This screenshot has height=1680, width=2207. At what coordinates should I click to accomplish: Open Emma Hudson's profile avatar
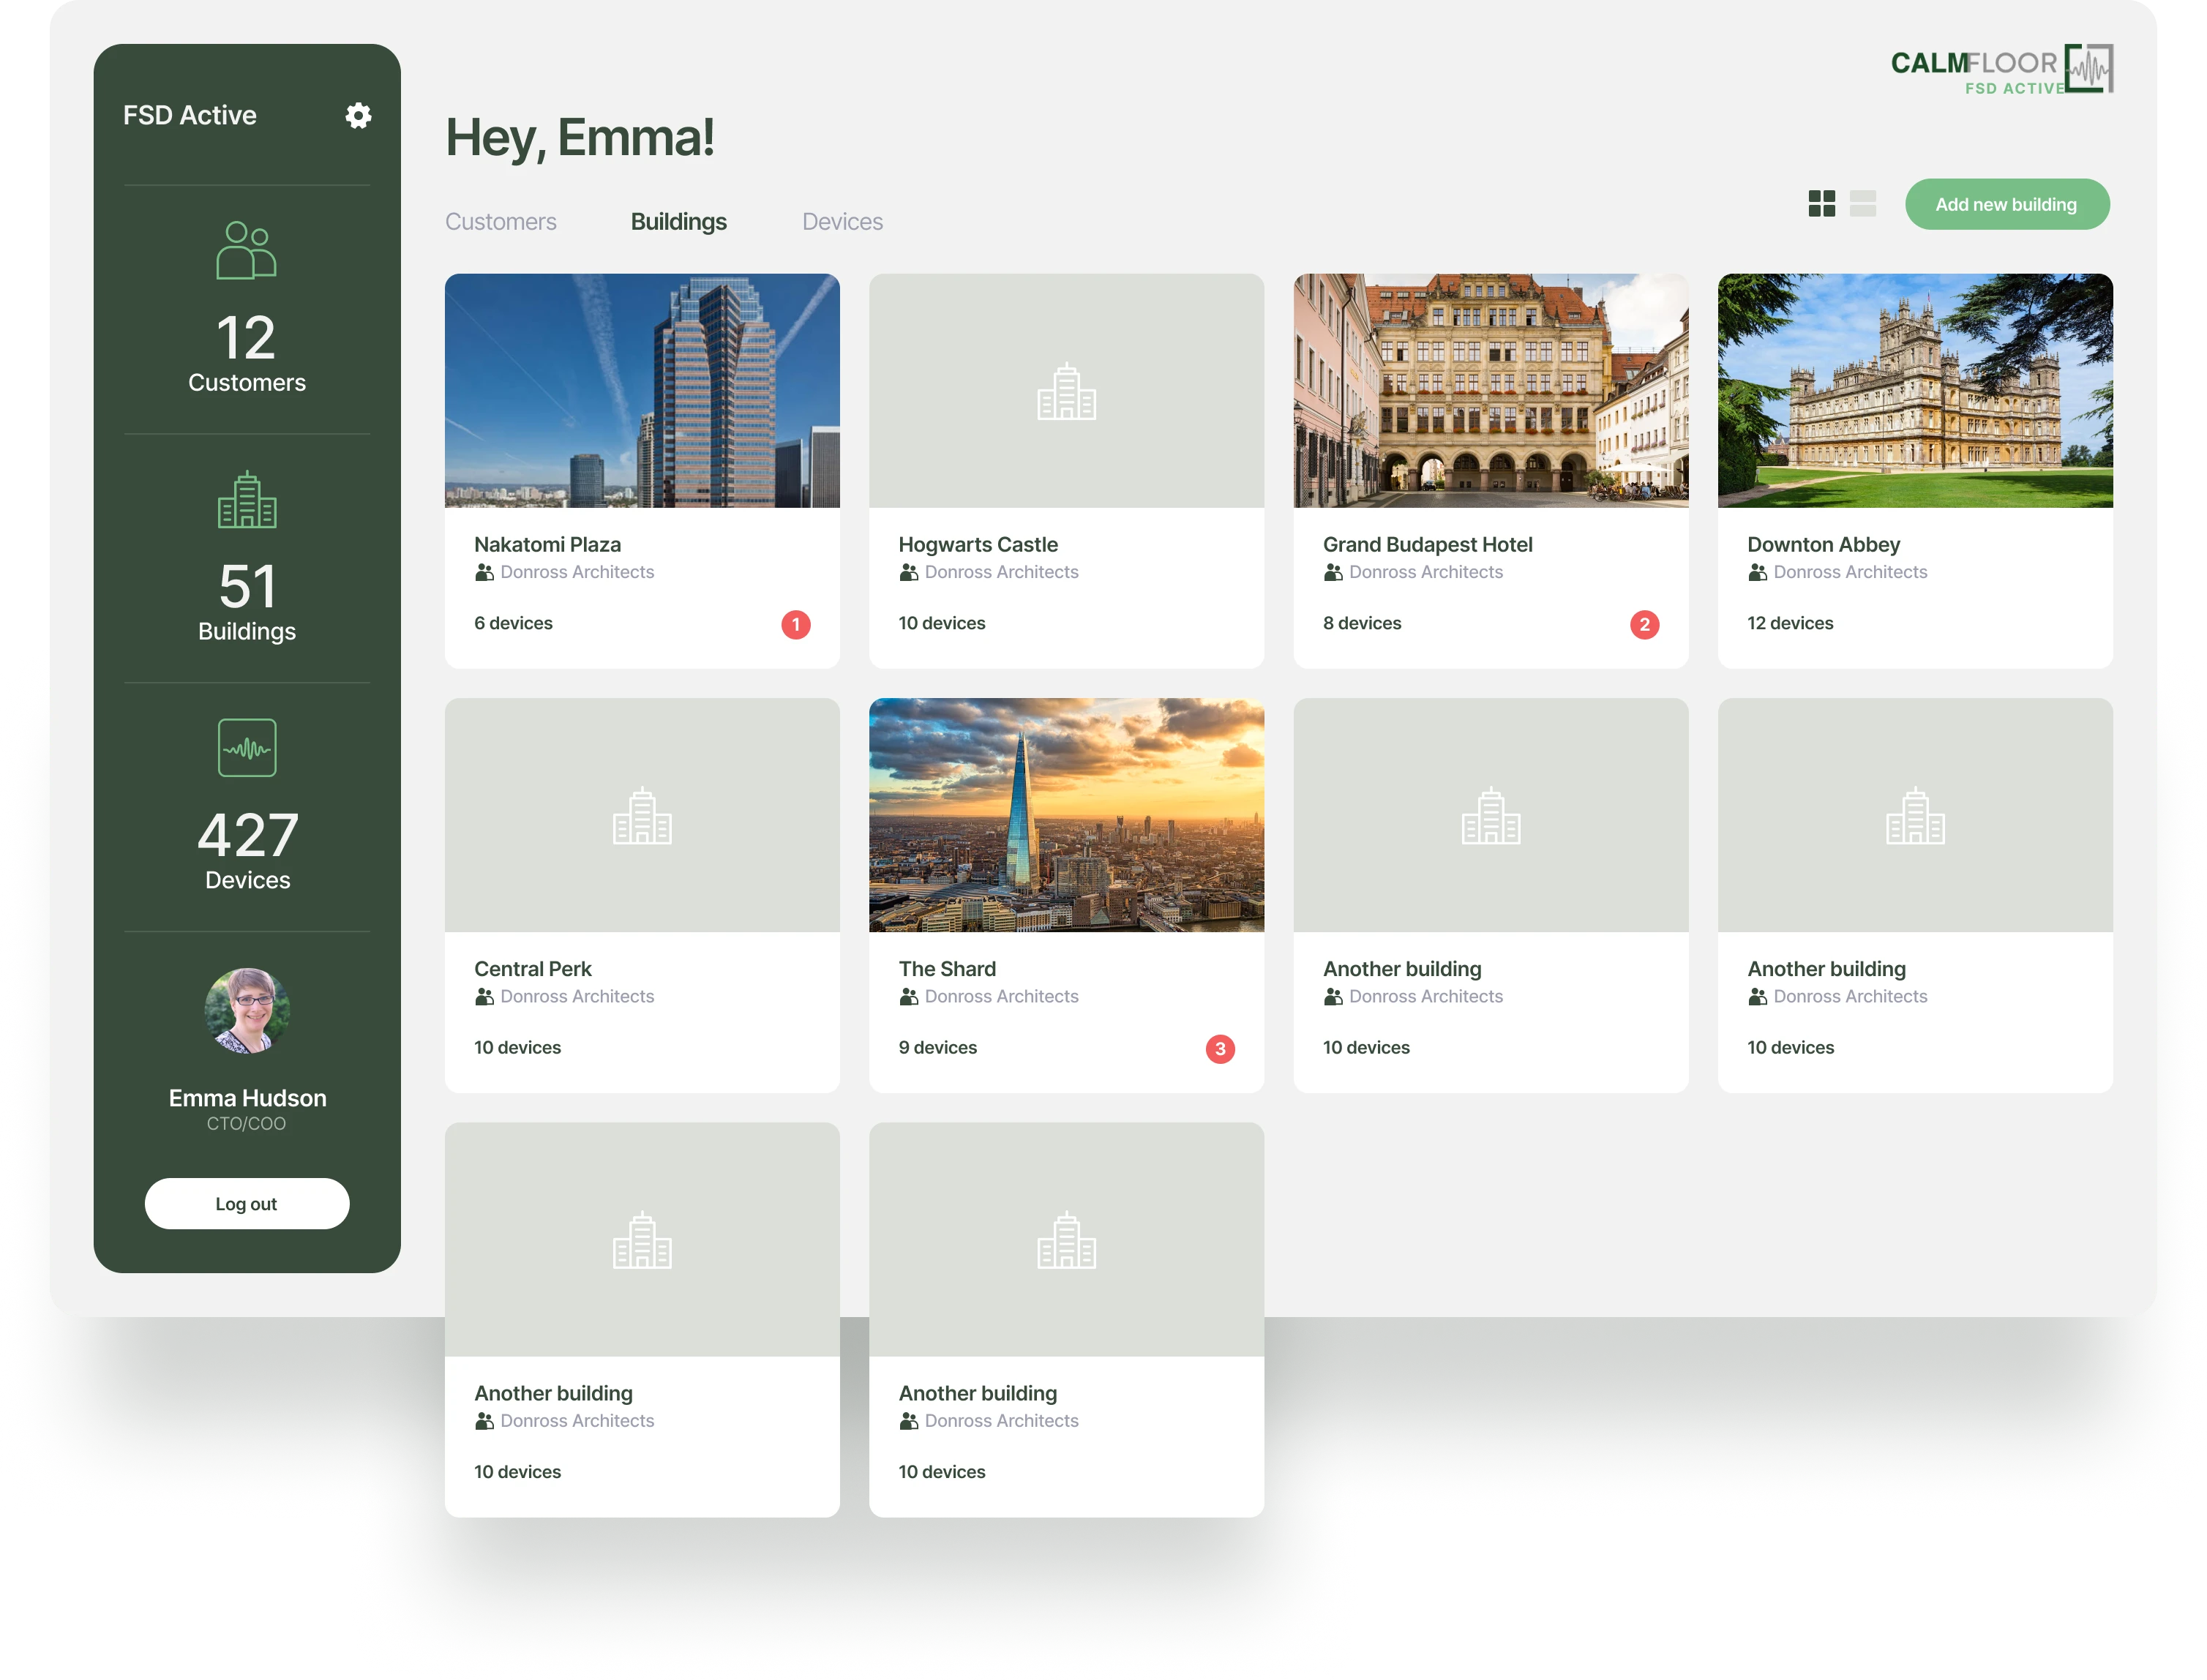click(x=247, y=1010)
